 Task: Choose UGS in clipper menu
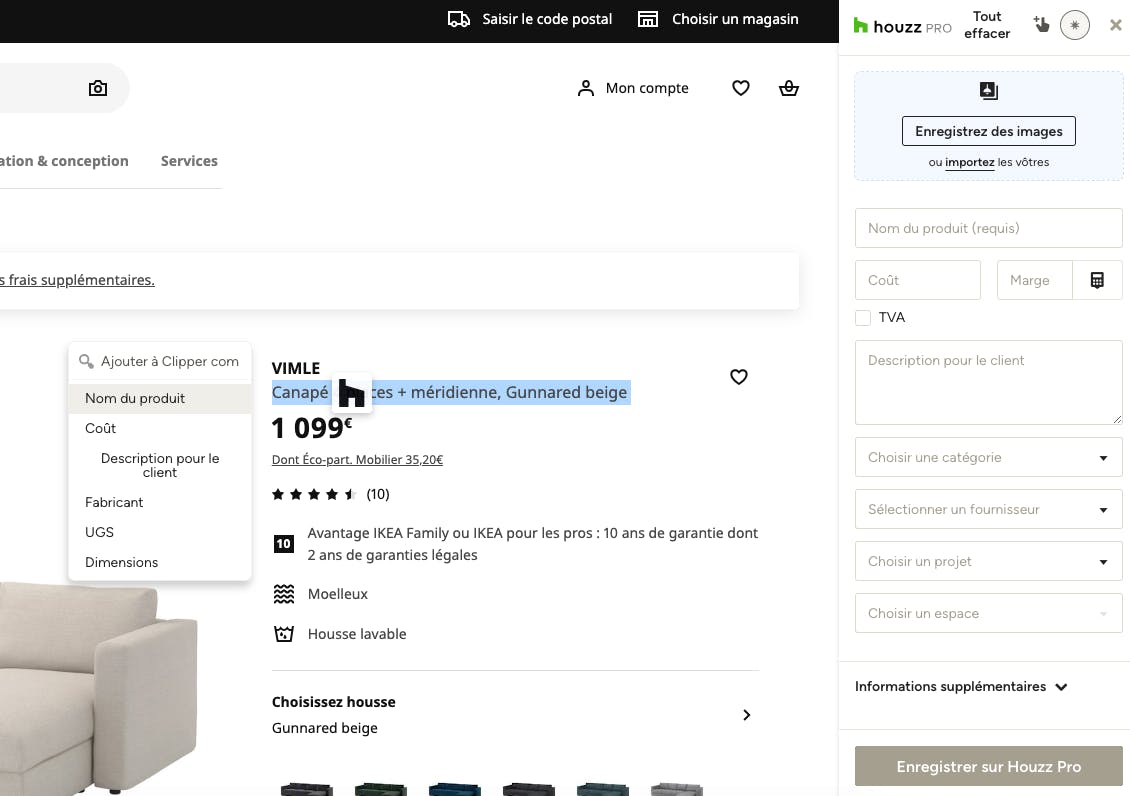pyautogui.click(x=160, y=532)
